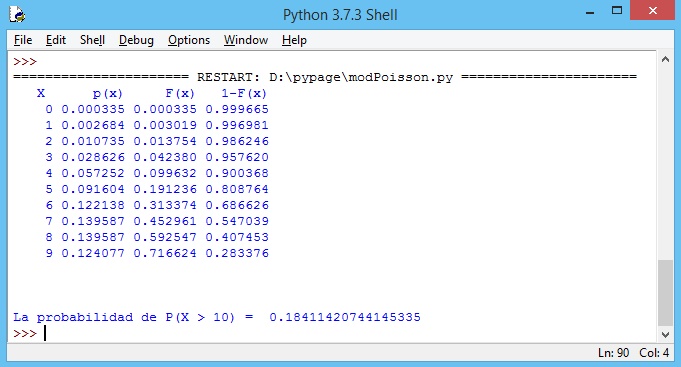Click the Python 3.7.3 Shell title text
This screenshot has width=681, height=367.
(x=340, y=15)
